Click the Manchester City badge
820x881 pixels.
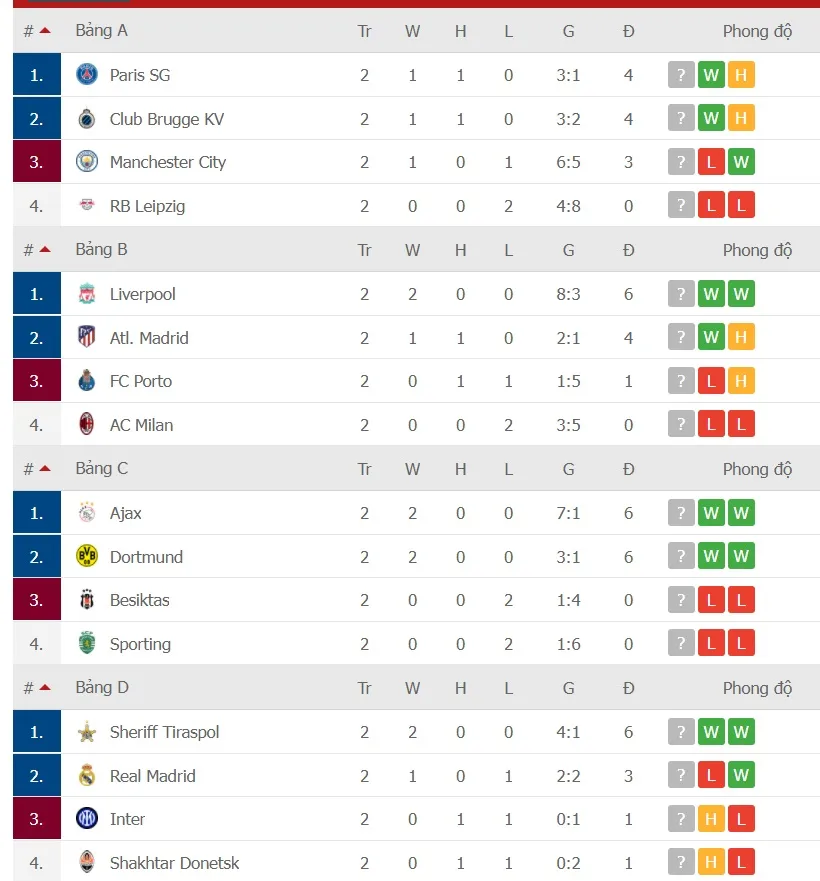click(x=86, y=161)
